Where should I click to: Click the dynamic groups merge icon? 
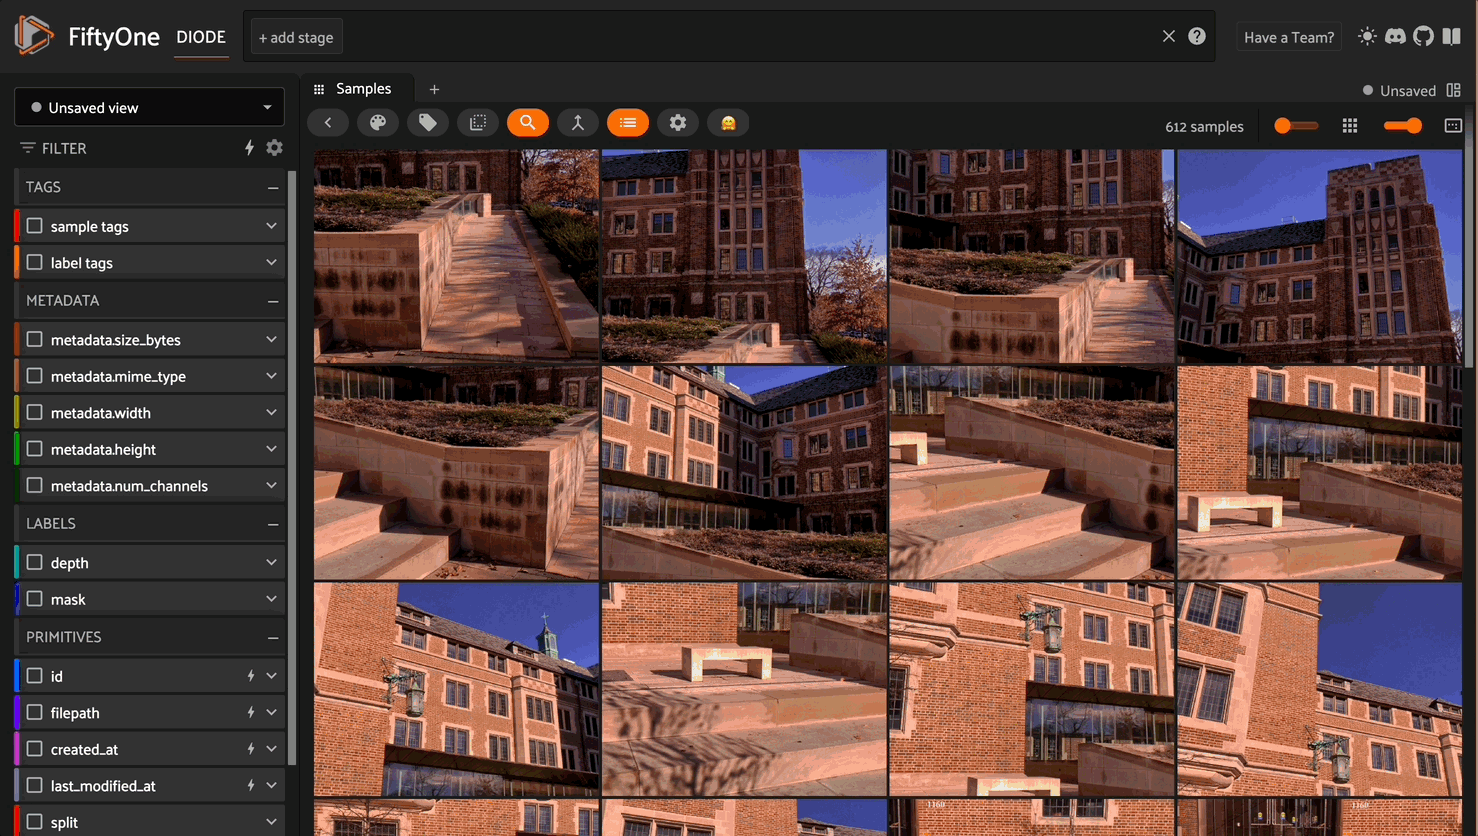point(578,123)
